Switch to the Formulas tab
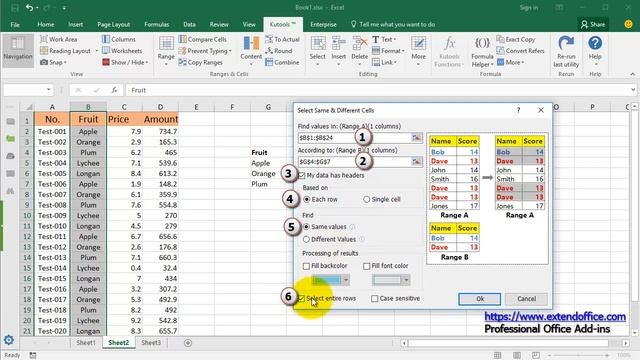This screenshot has height=360, width=640. [x=157, y=24]
